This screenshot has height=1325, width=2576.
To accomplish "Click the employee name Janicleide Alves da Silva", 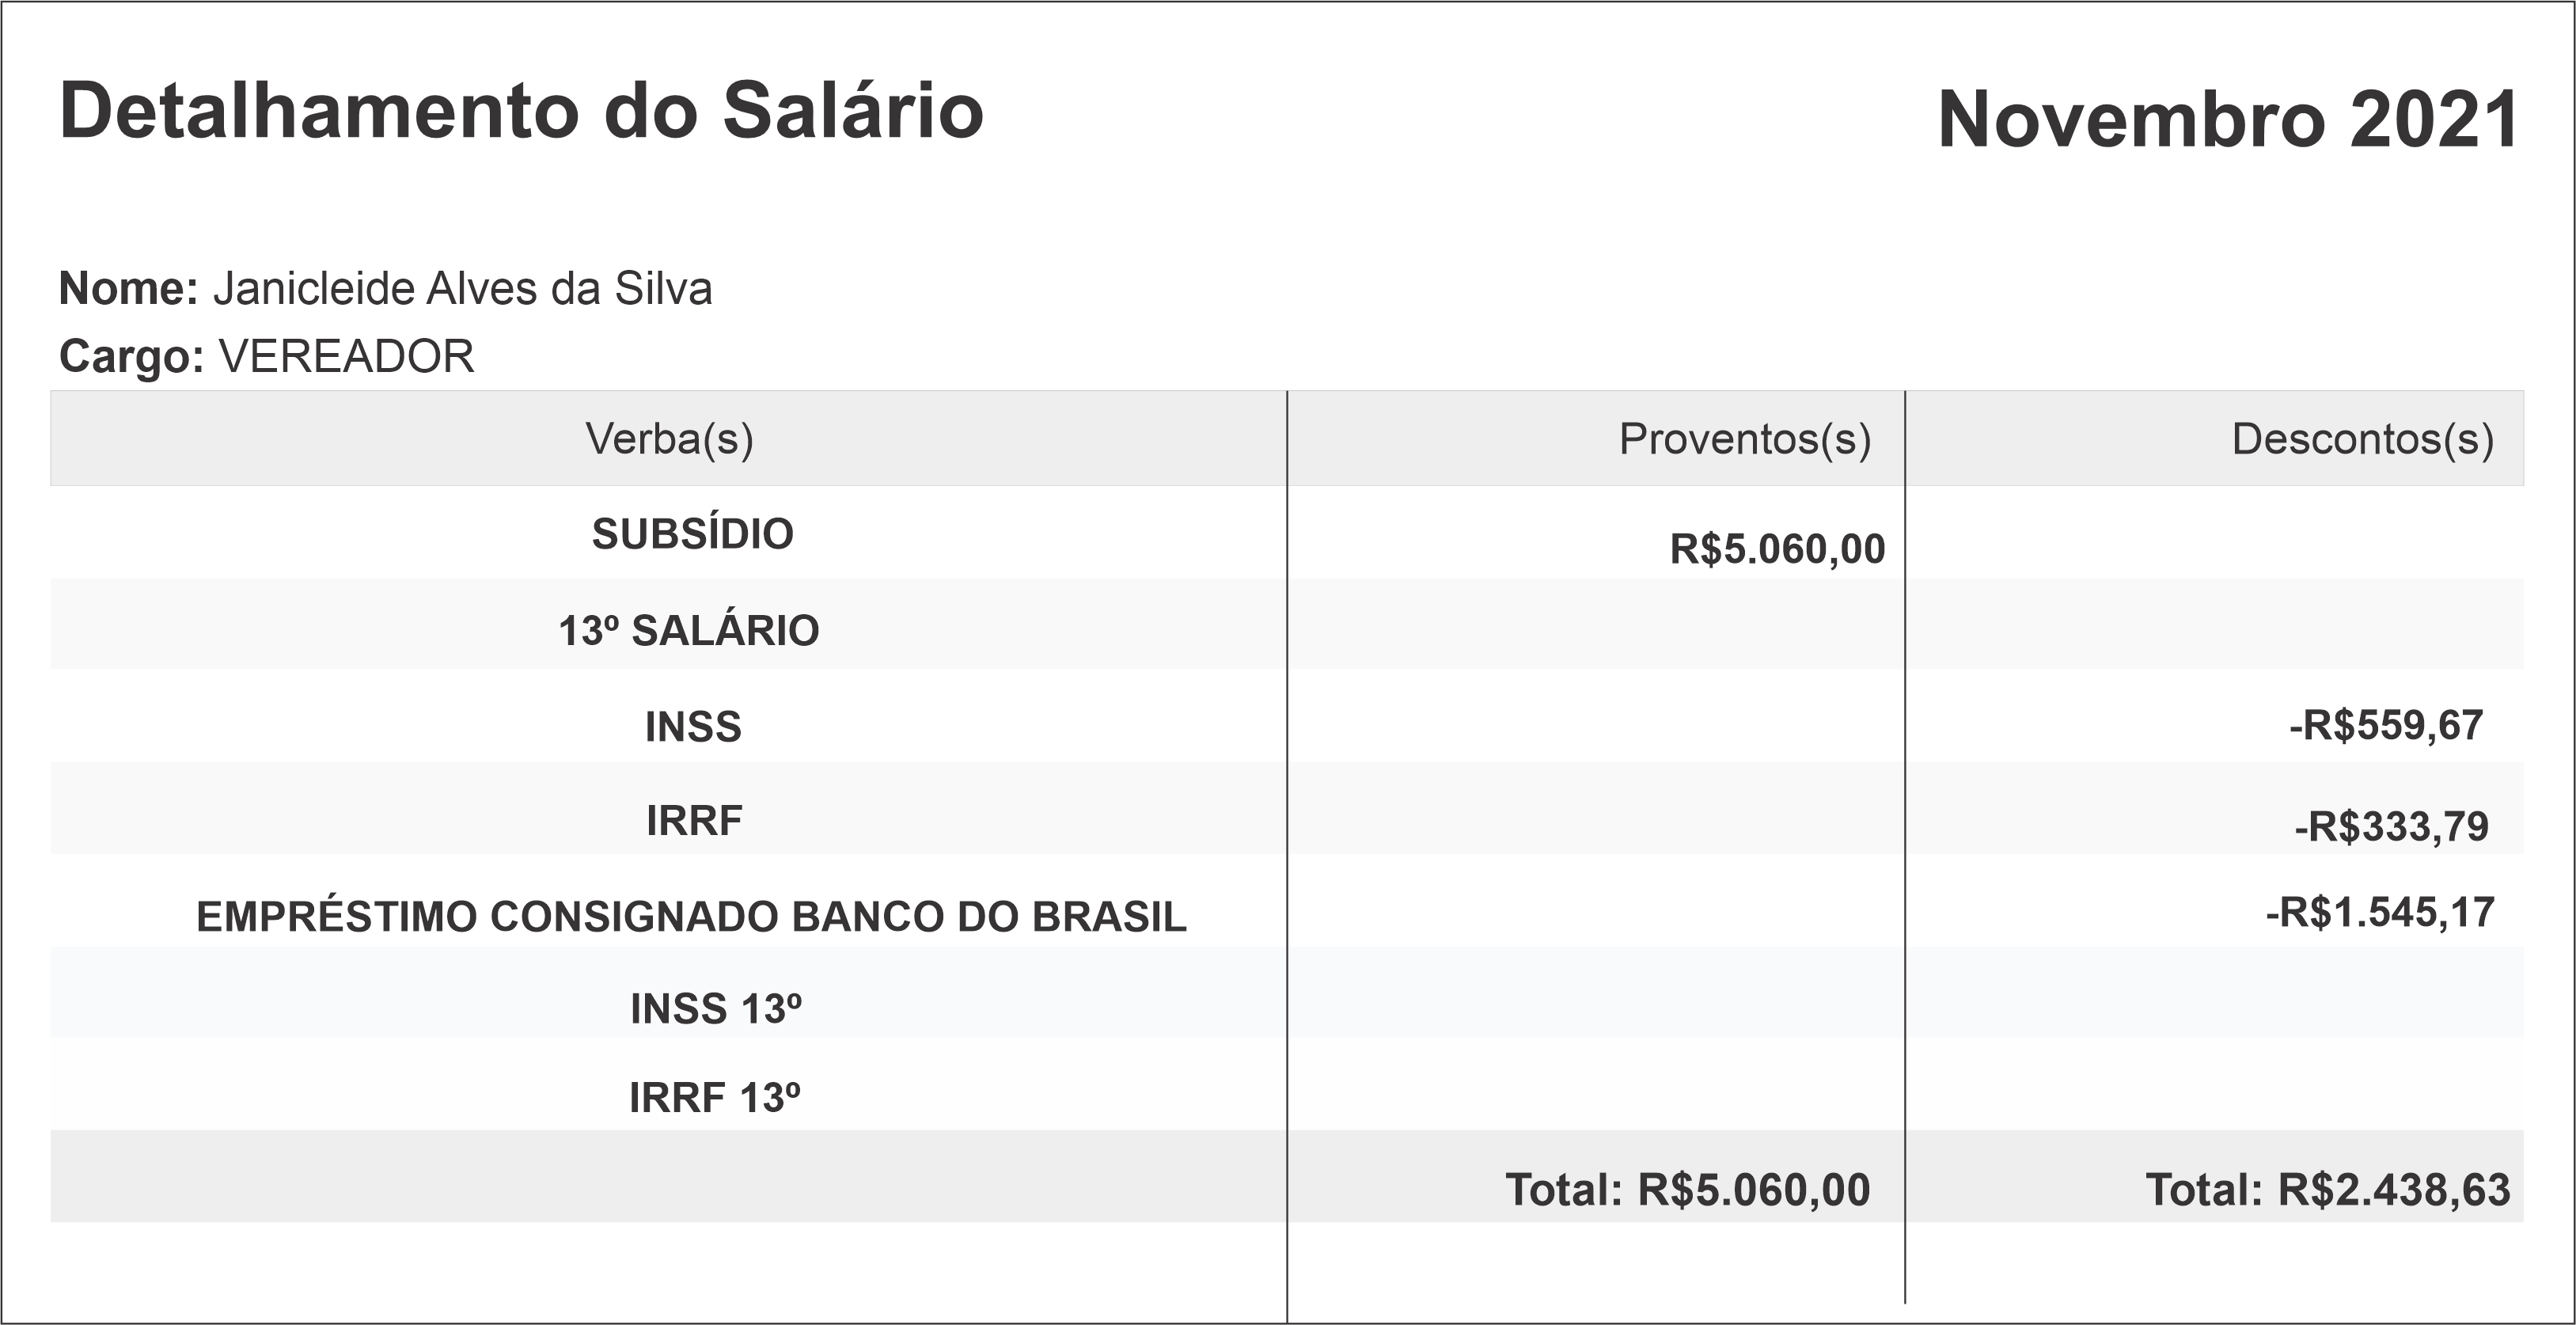I will click(x=462, y=289).
